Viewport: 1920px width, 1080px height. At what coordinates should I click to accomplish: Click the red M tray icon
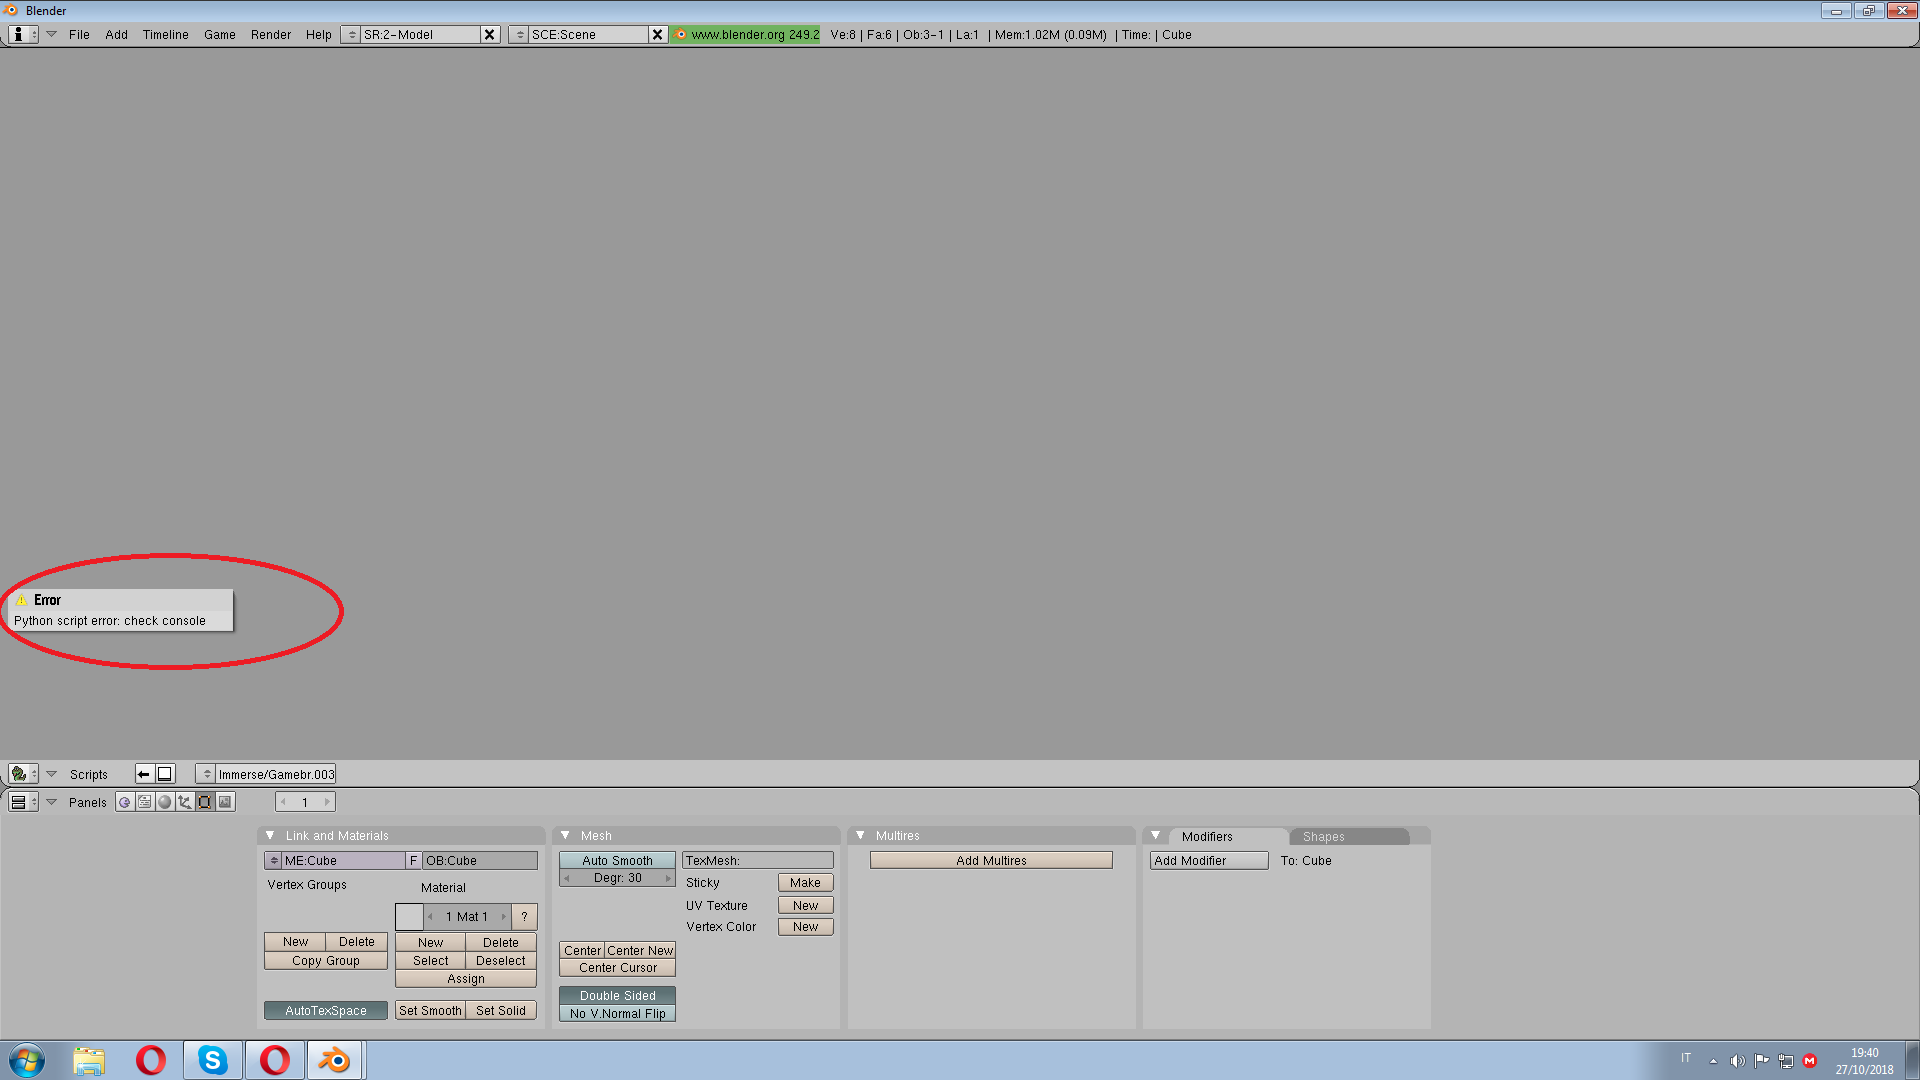click(1810, 1061)
